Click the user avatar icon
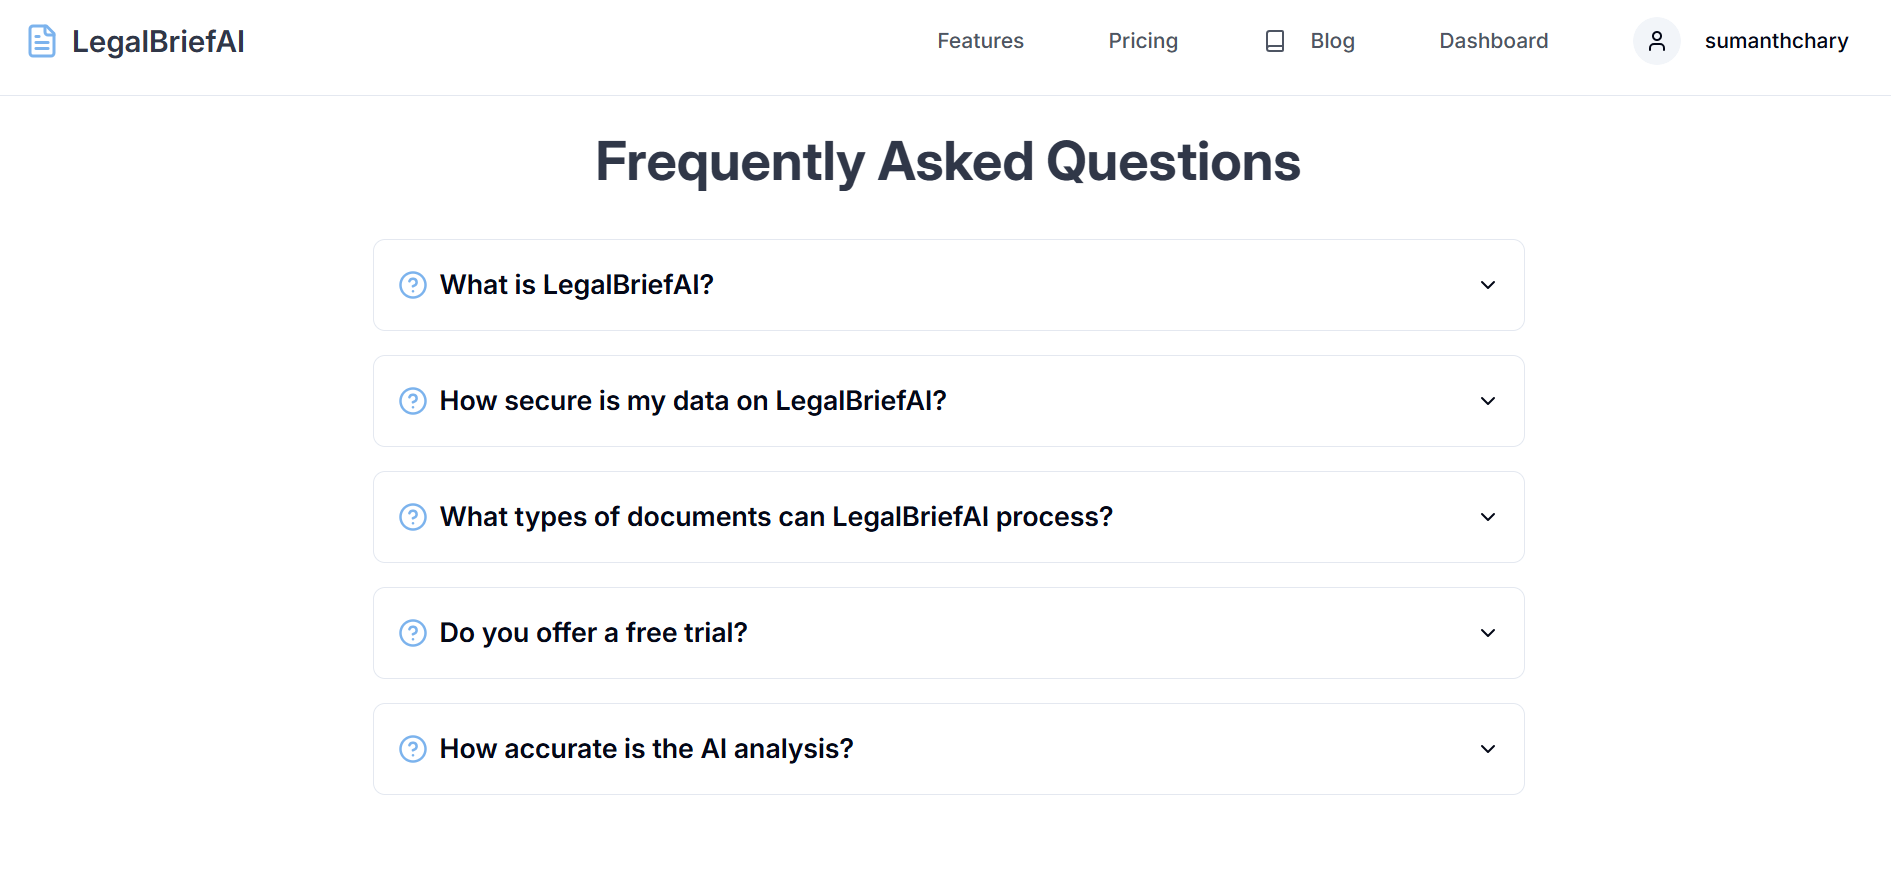1891x888 pixels. pyautogui.click(x=1656, y=41)
